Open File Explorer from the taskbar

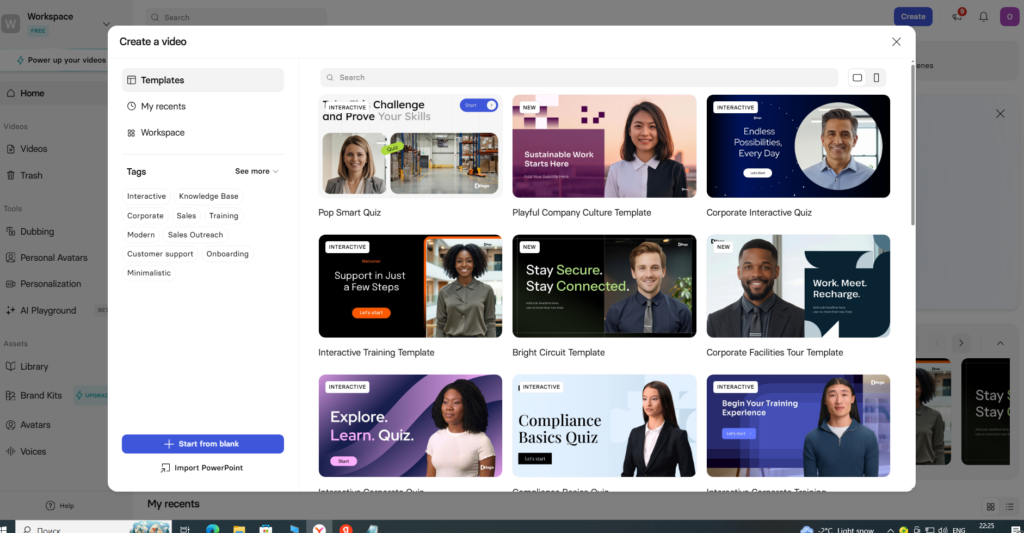(239, 528)
